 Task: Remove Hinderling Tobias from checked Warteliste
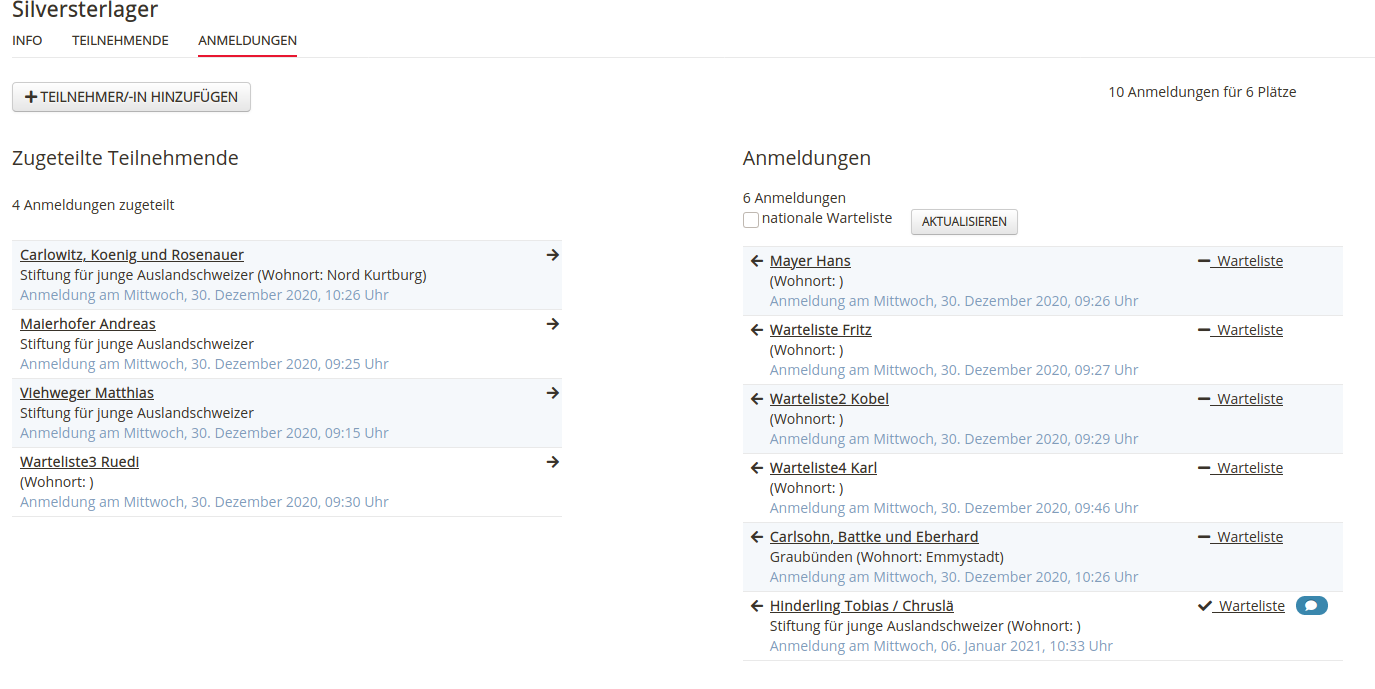pyautogui.click(x=1241, y=606)
